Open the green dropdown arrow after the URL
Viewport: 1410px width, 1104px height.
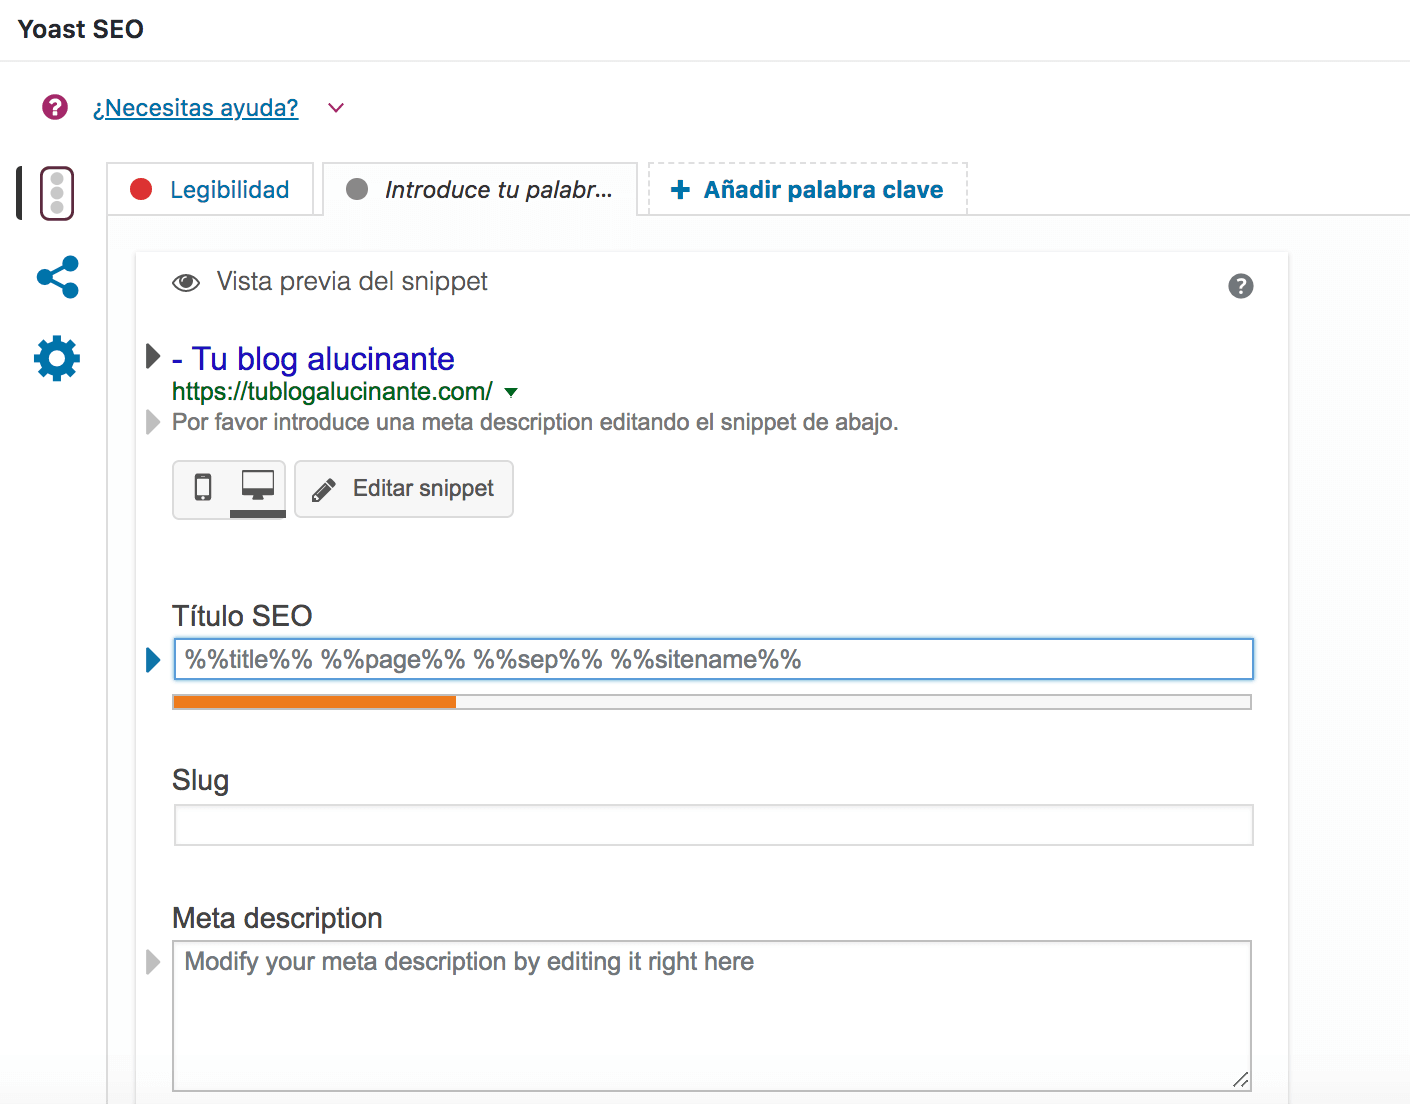tap(511, 392)
